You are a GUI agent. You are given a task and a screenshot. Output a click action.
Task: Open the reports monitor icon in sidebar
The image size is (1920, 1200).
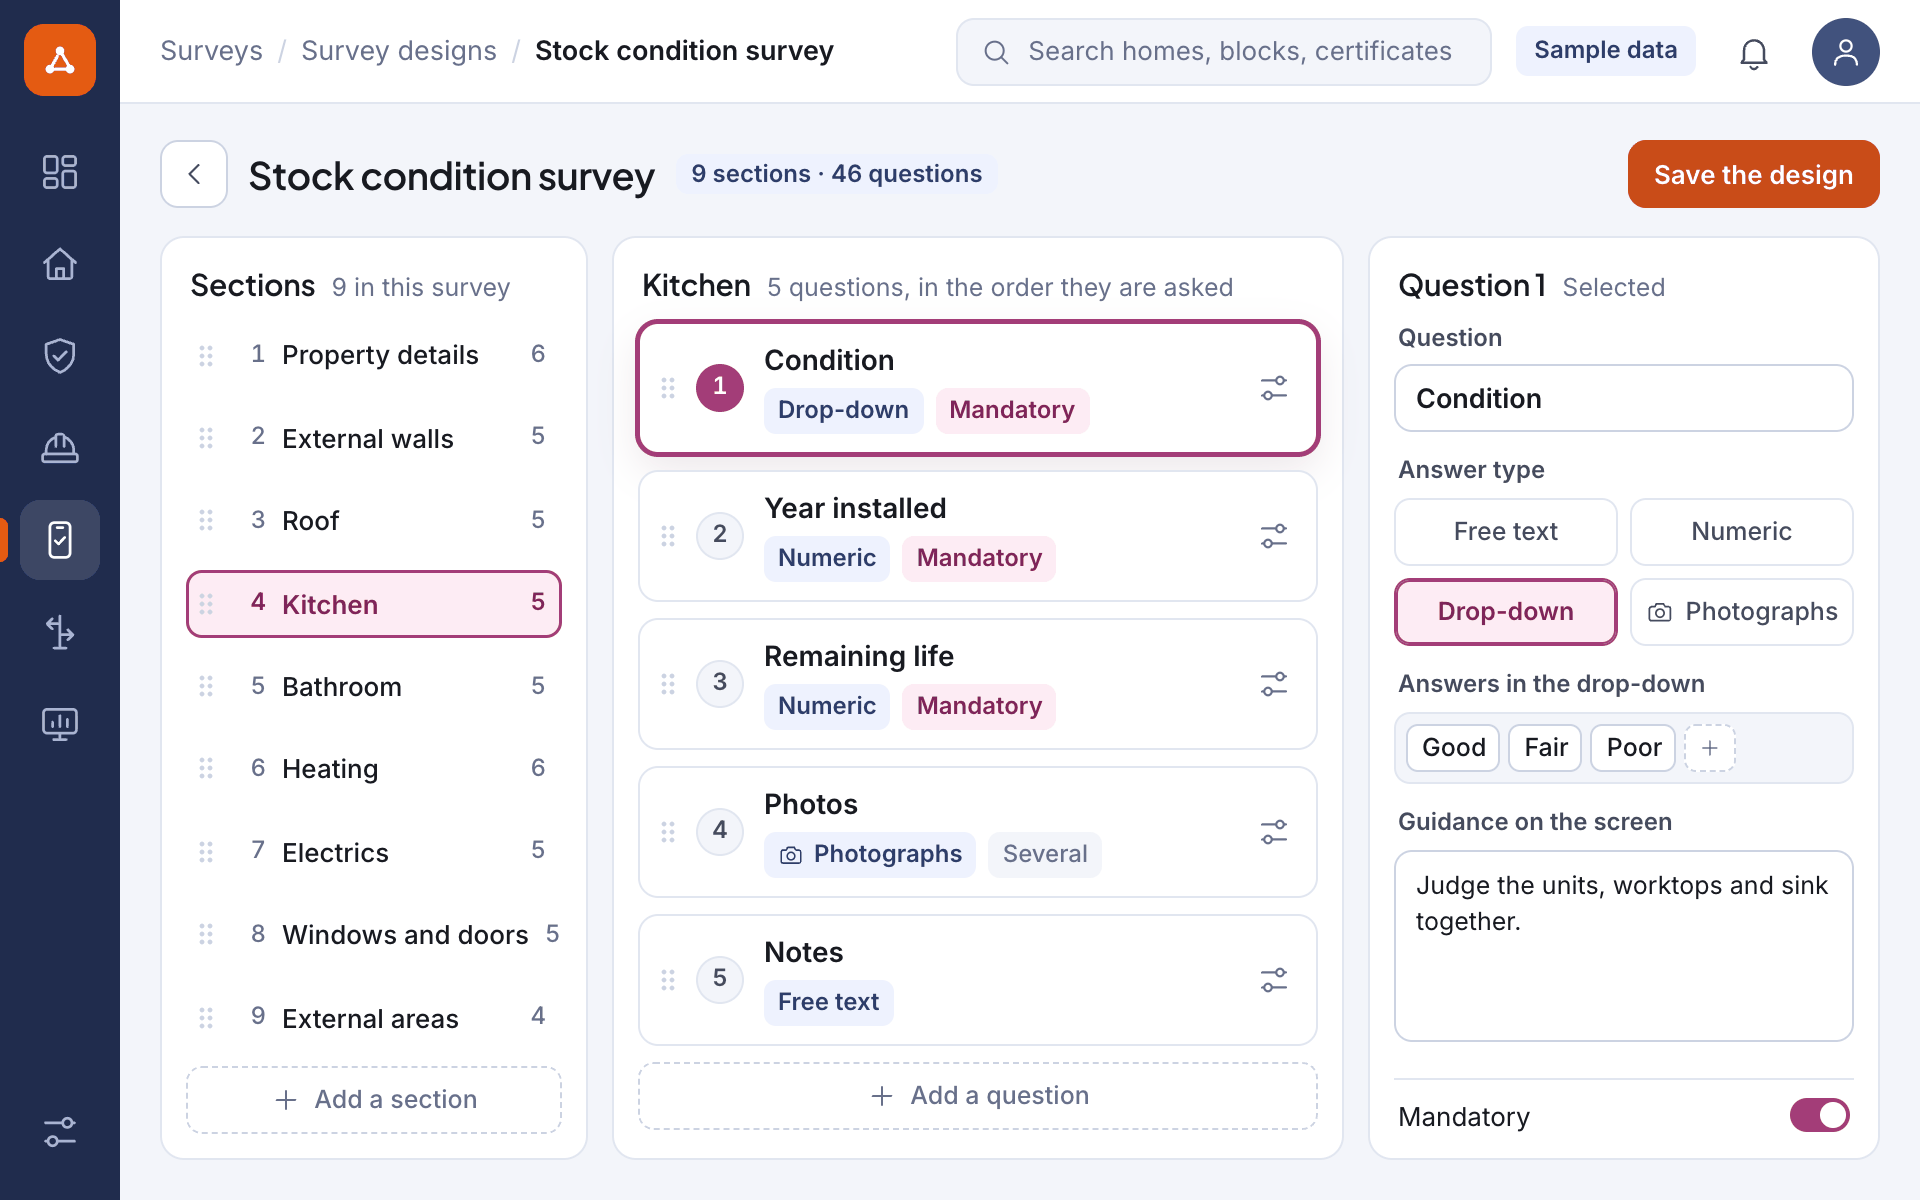click(x=60, y=724)
